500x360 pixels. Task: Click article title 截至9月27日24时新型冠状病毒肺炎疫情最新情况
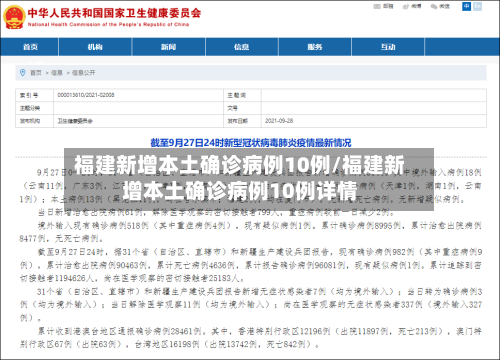(x=251, y=143)
